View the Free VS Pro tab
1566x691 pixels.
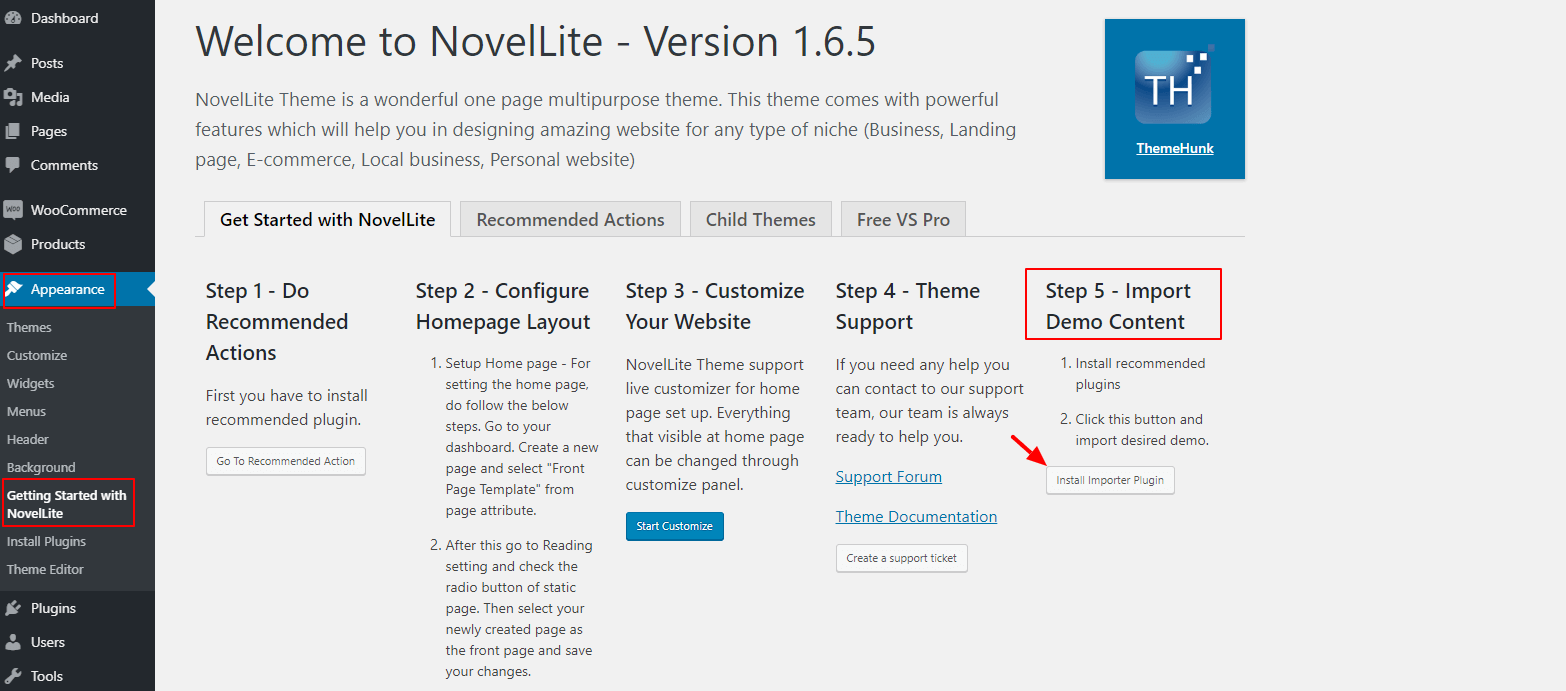(x=903, y=218)
